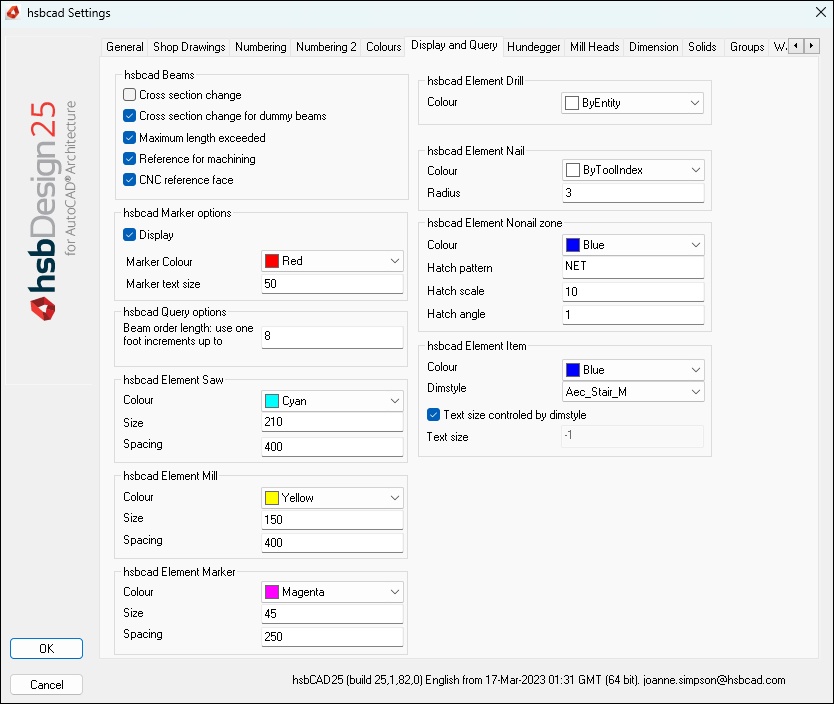
Task: Click Element Marker Spacing field
Action: click(x=332, y=637)
